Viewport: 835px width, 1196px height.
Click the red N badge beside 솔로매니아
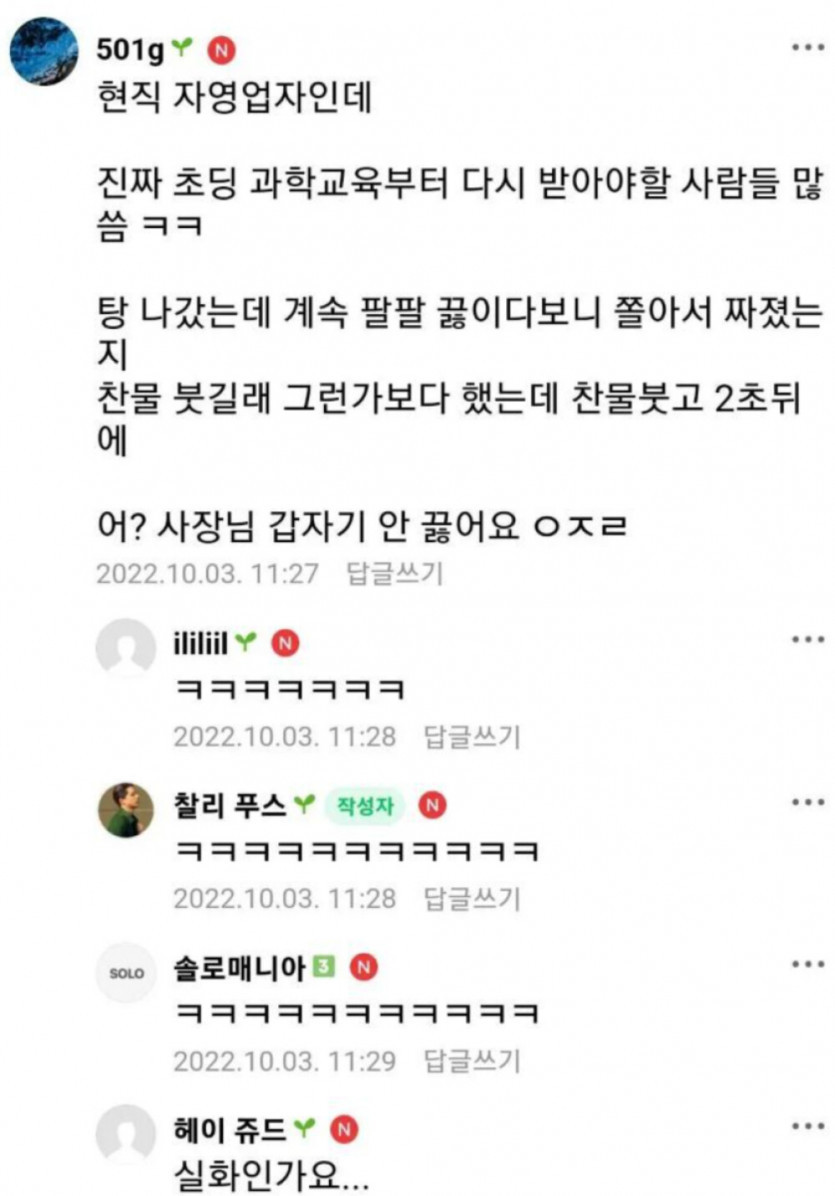pos(364,967)
